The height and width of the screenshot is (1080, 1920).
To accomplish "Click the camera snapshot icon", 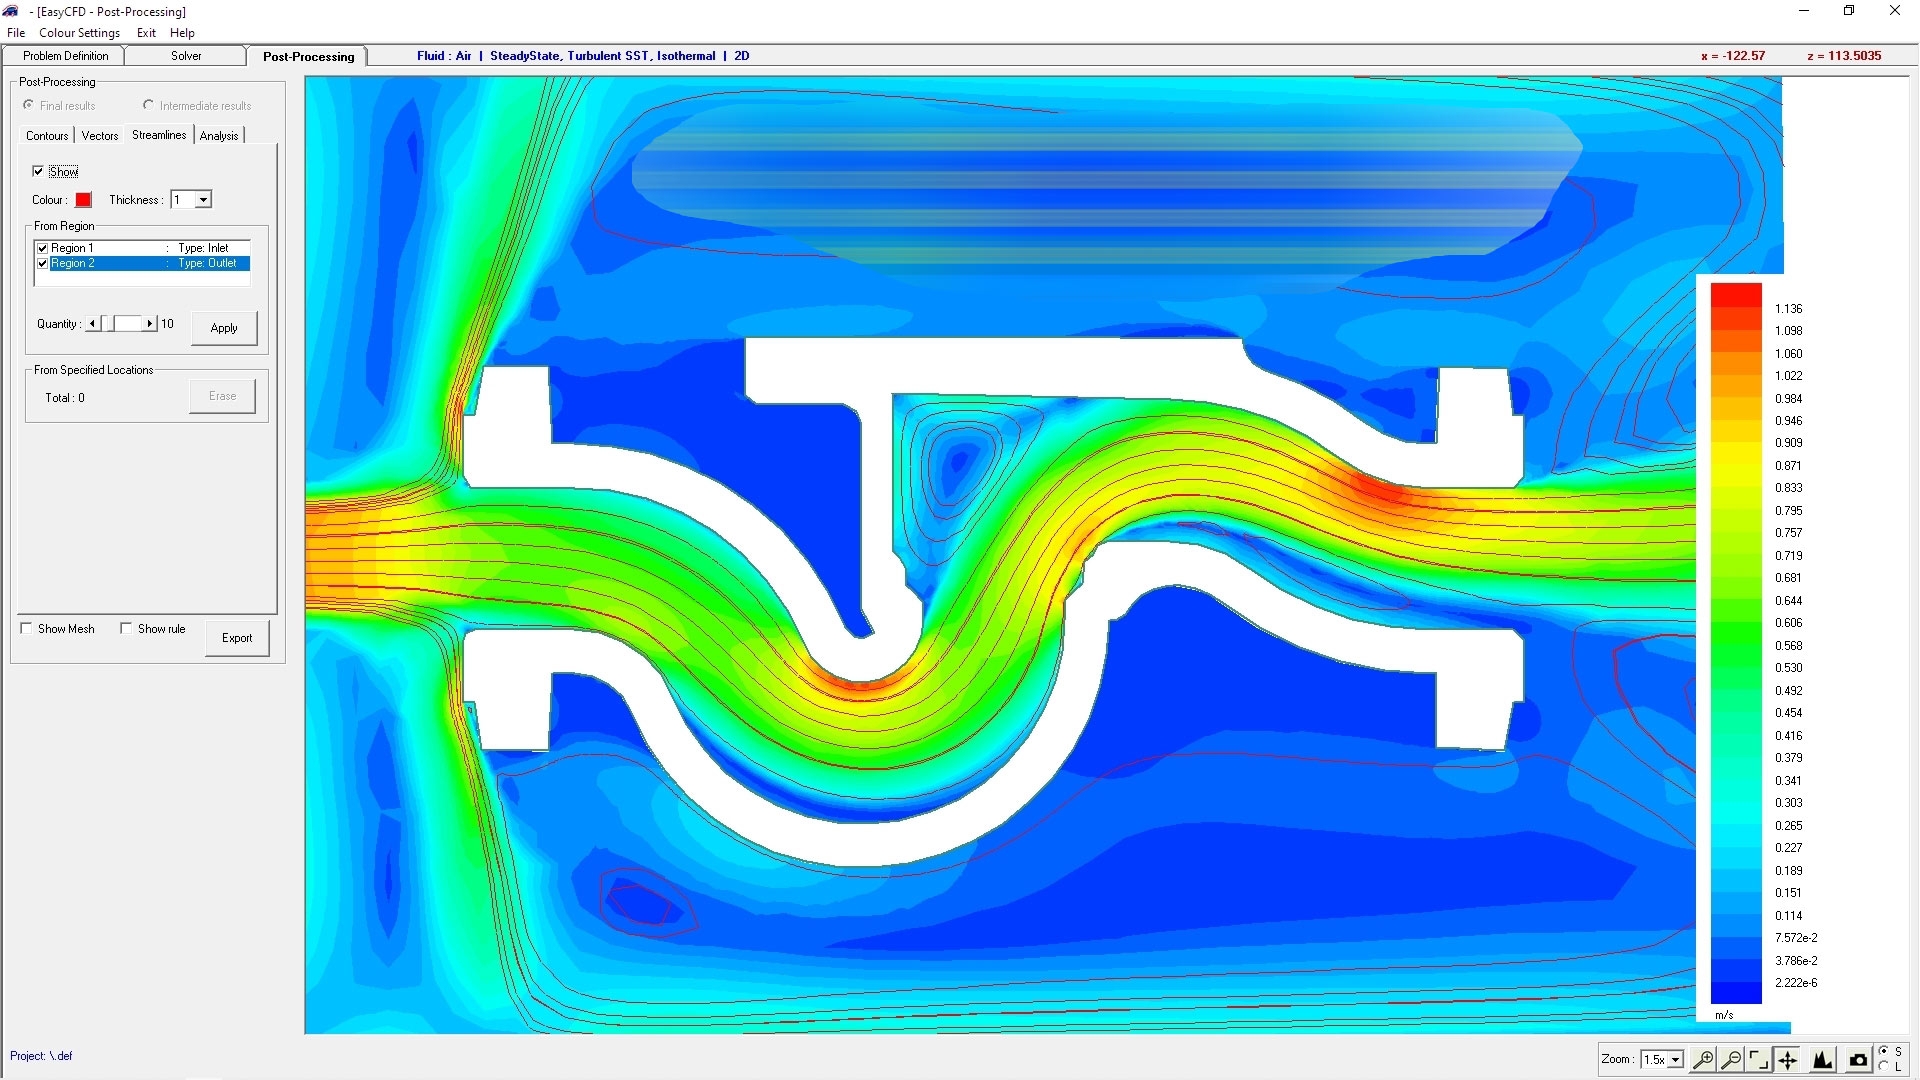I will click(1858, 1059).
